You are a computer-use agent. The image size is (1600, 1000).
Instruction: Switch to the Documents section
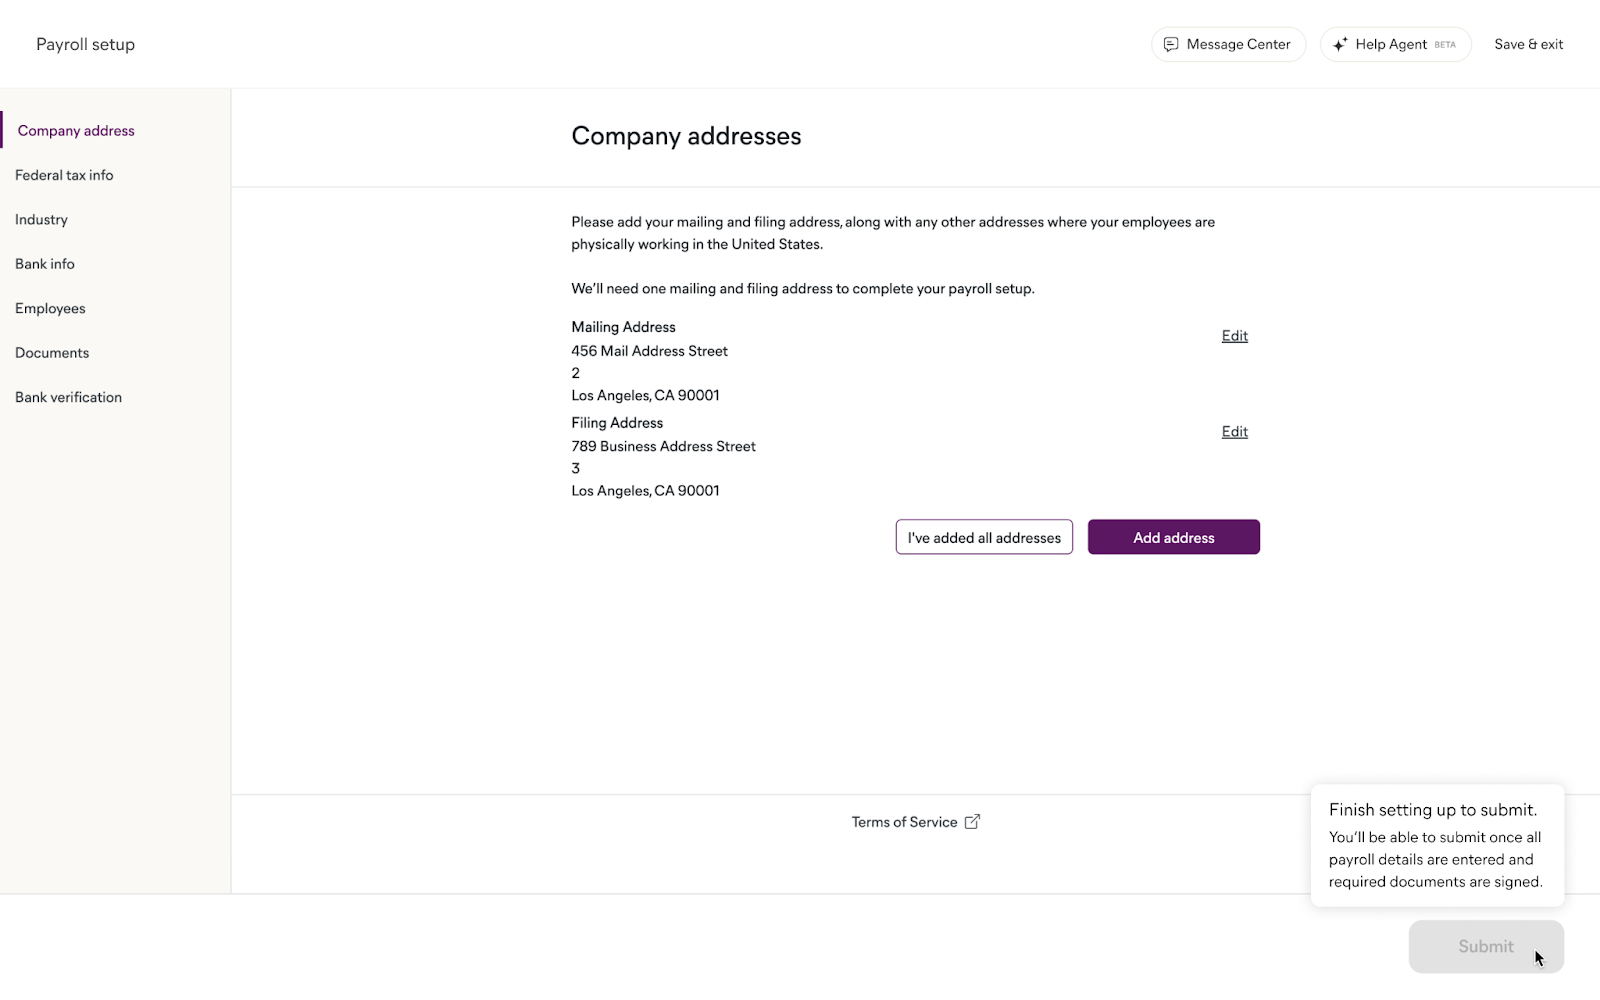pos(52,353)
